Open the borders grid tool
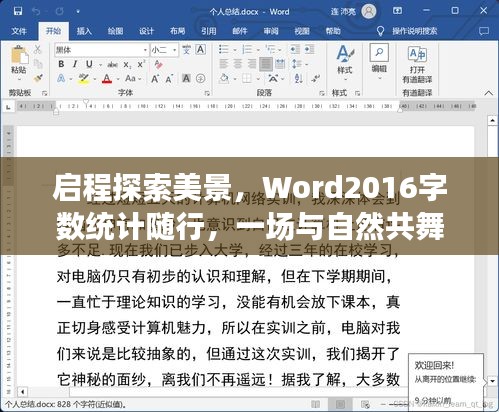499x412 pixels. (x=247, y=79)
